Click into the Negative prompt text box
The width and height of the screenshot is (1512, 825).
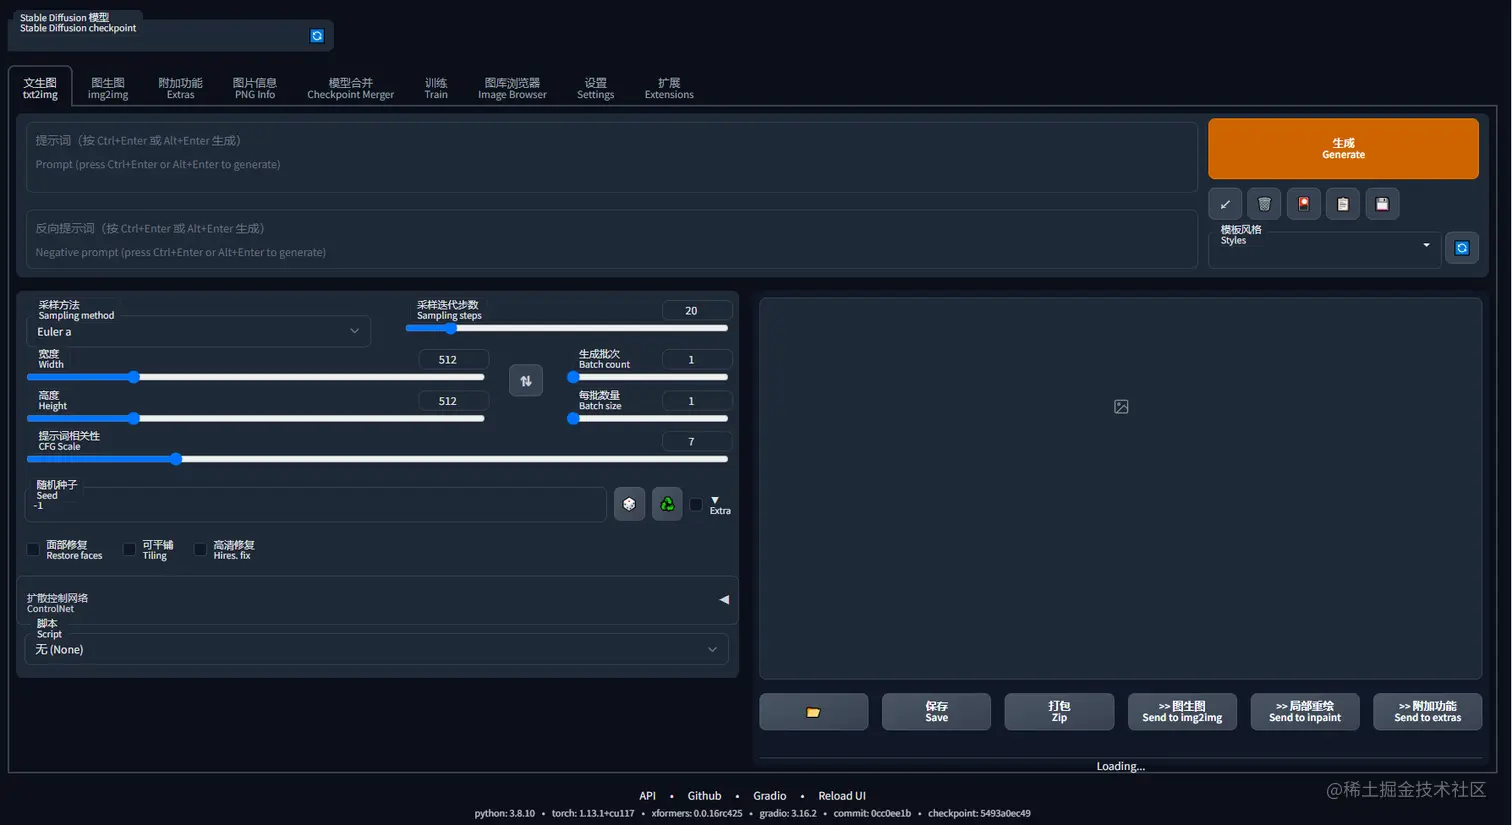coord(612,240)
